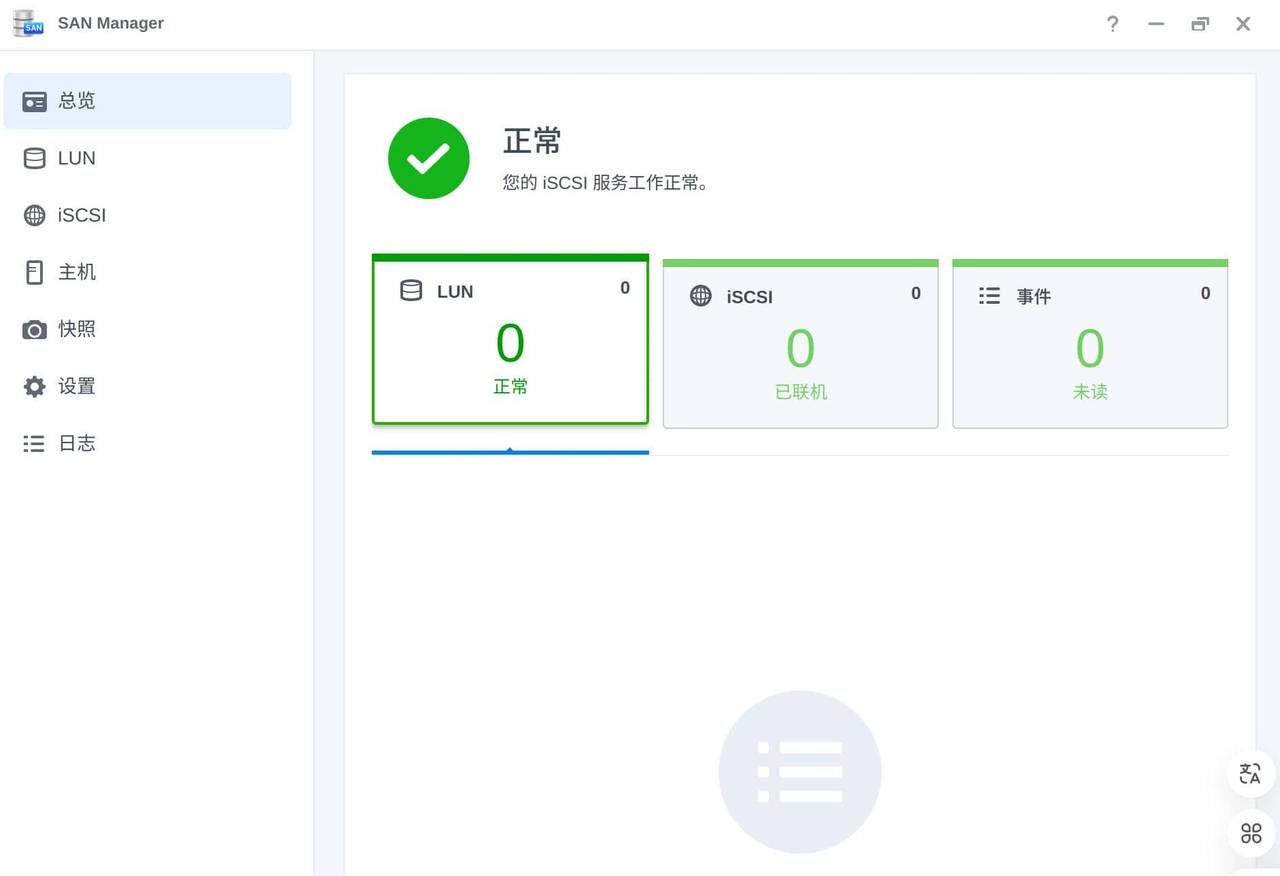
Task: Click the SAN Manager title bar icon
Action: [27, 22]
